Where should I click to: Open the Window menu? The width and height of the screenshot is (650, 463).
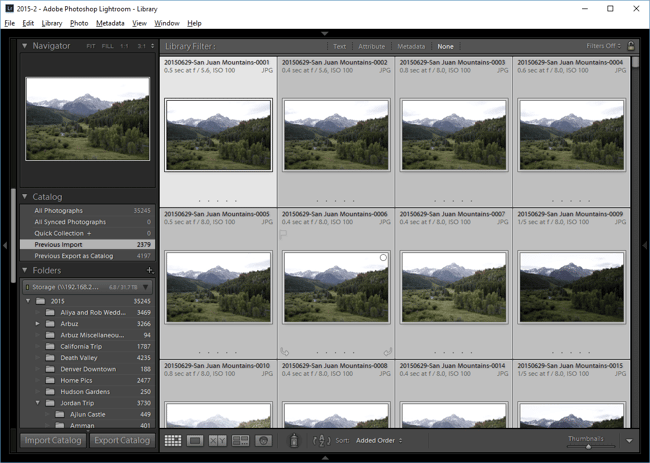click(167, 23)
